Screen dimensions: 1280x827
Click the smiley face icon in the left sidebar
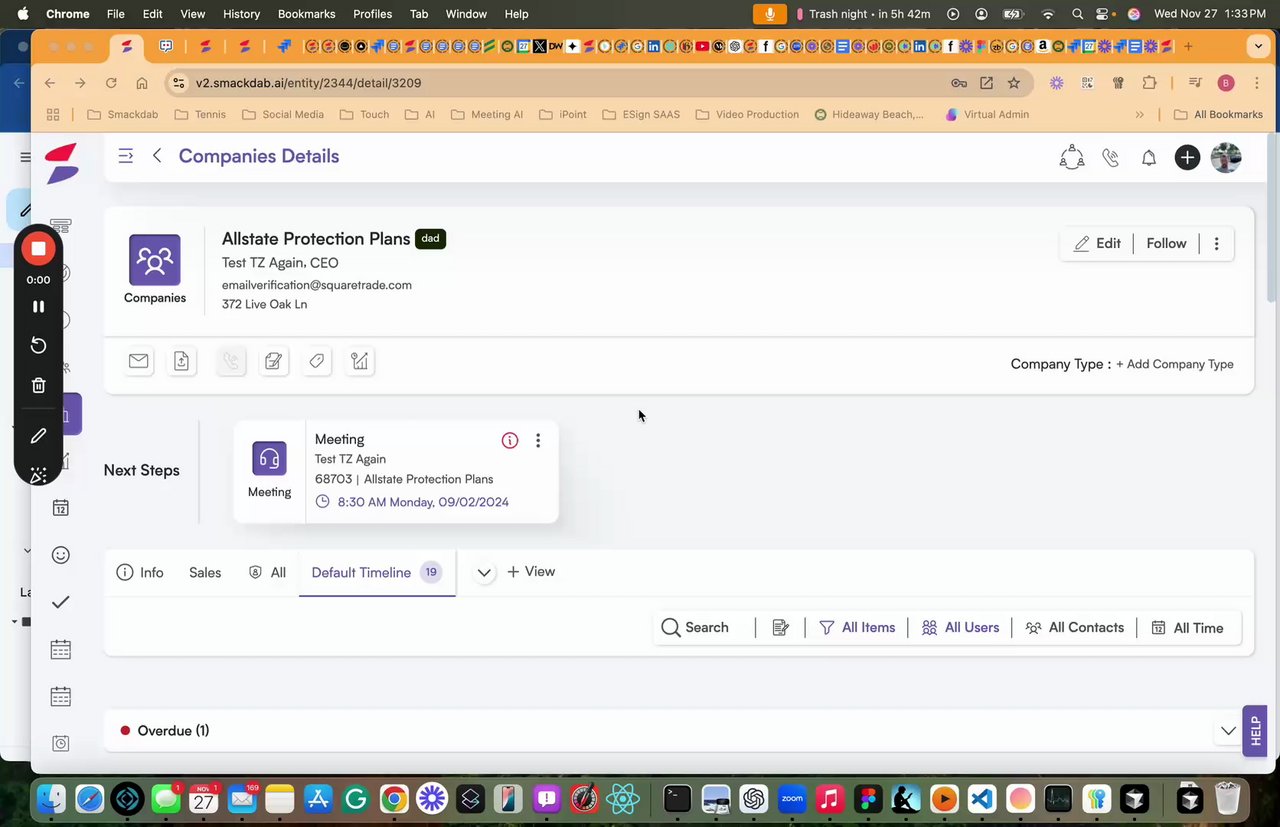61,555
